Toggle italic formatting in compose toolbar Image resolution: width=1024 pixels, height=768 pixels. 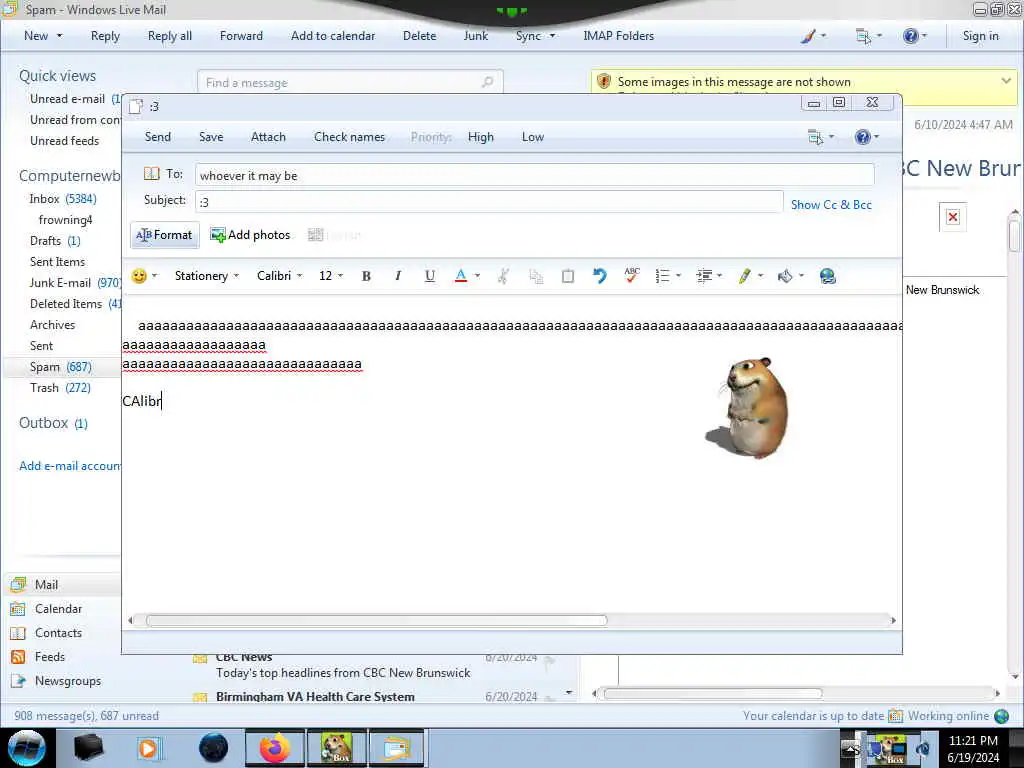tap(398, 276)
